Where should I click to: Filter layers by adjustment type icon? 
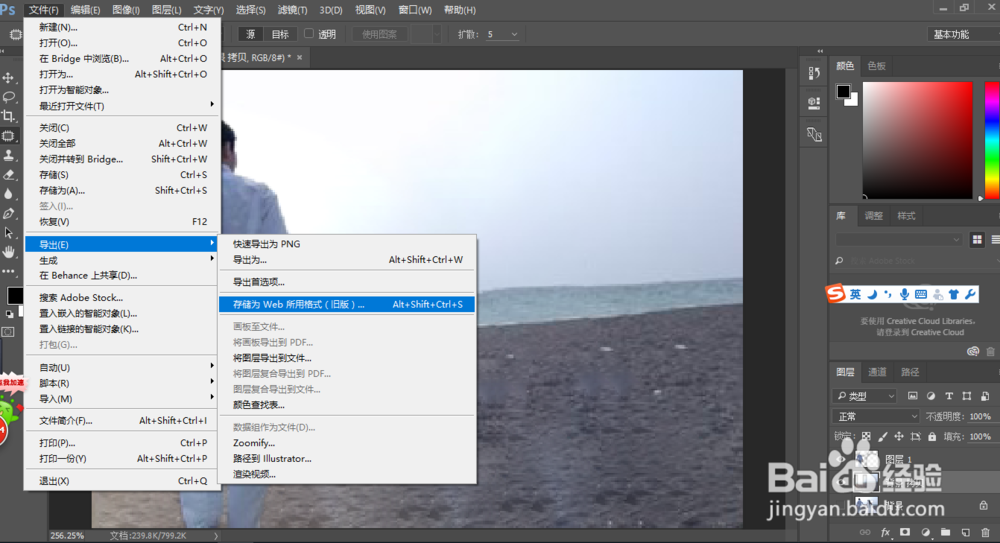tap(930, 396)
